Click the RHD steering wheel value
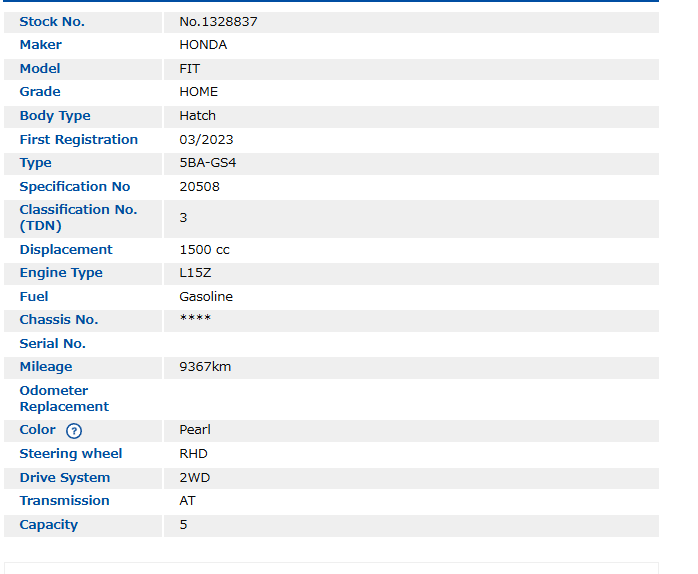 pyautogui.click(x=194, y=454)
